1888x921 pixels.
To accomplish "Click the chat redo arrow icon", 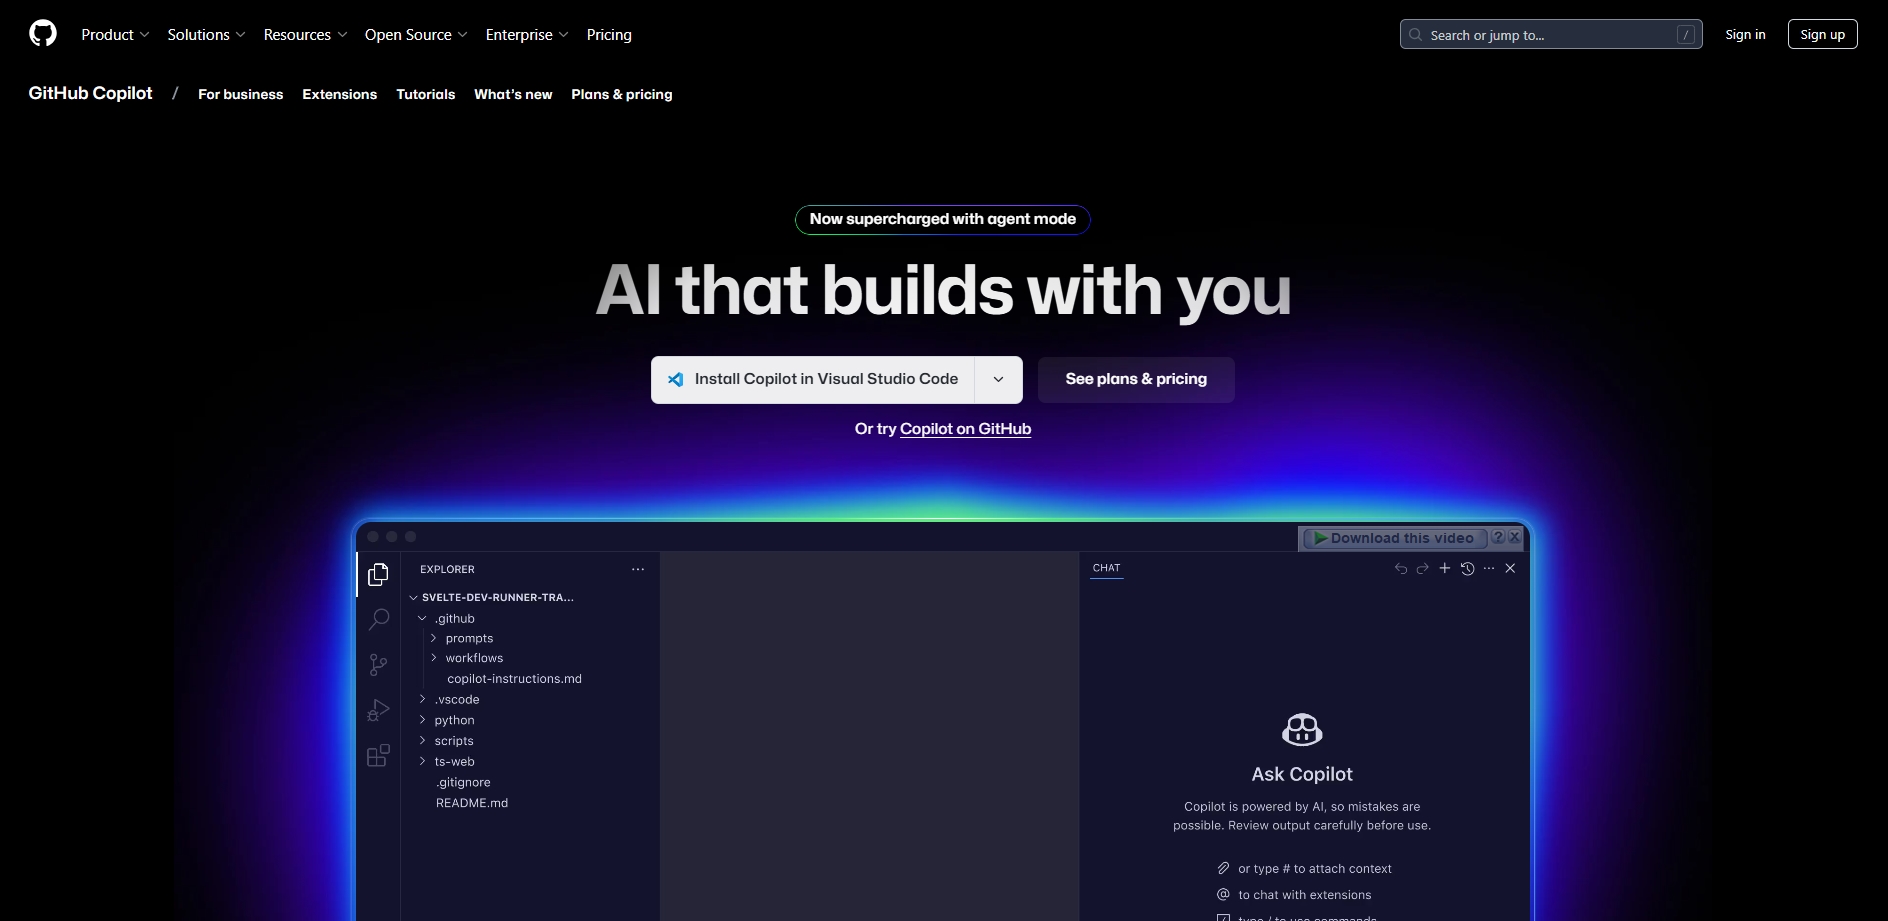I will [x=1423, y=568].
